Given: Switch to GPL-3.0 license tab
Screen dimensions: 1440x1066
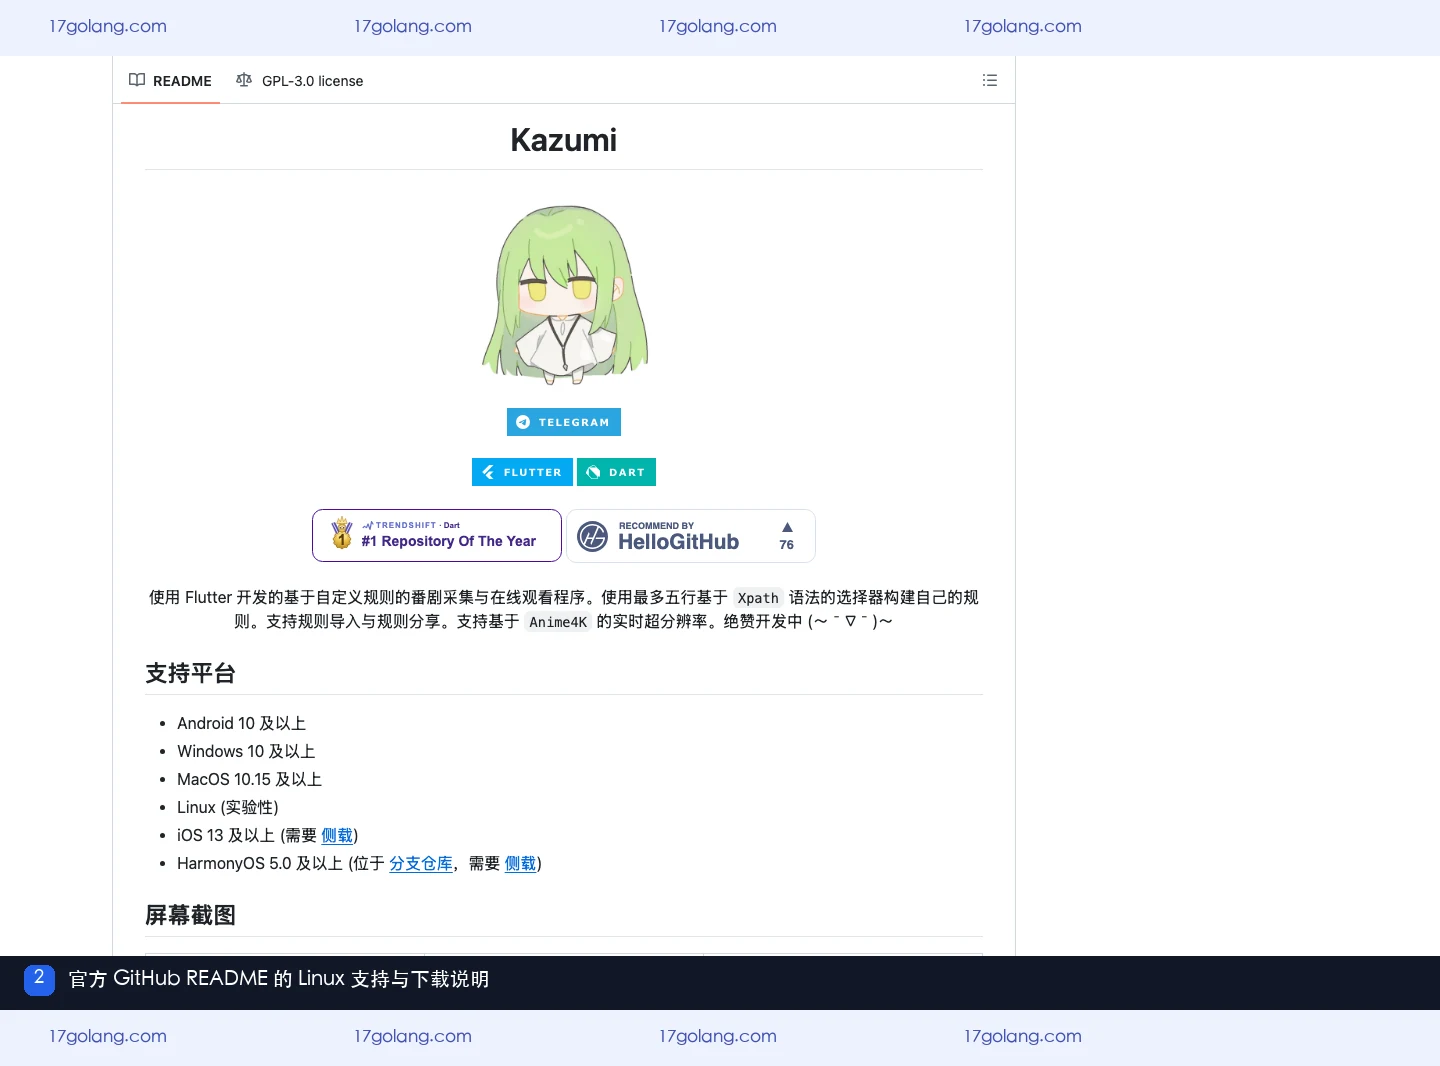Looking at the screenshot, I should pos(300,81).
